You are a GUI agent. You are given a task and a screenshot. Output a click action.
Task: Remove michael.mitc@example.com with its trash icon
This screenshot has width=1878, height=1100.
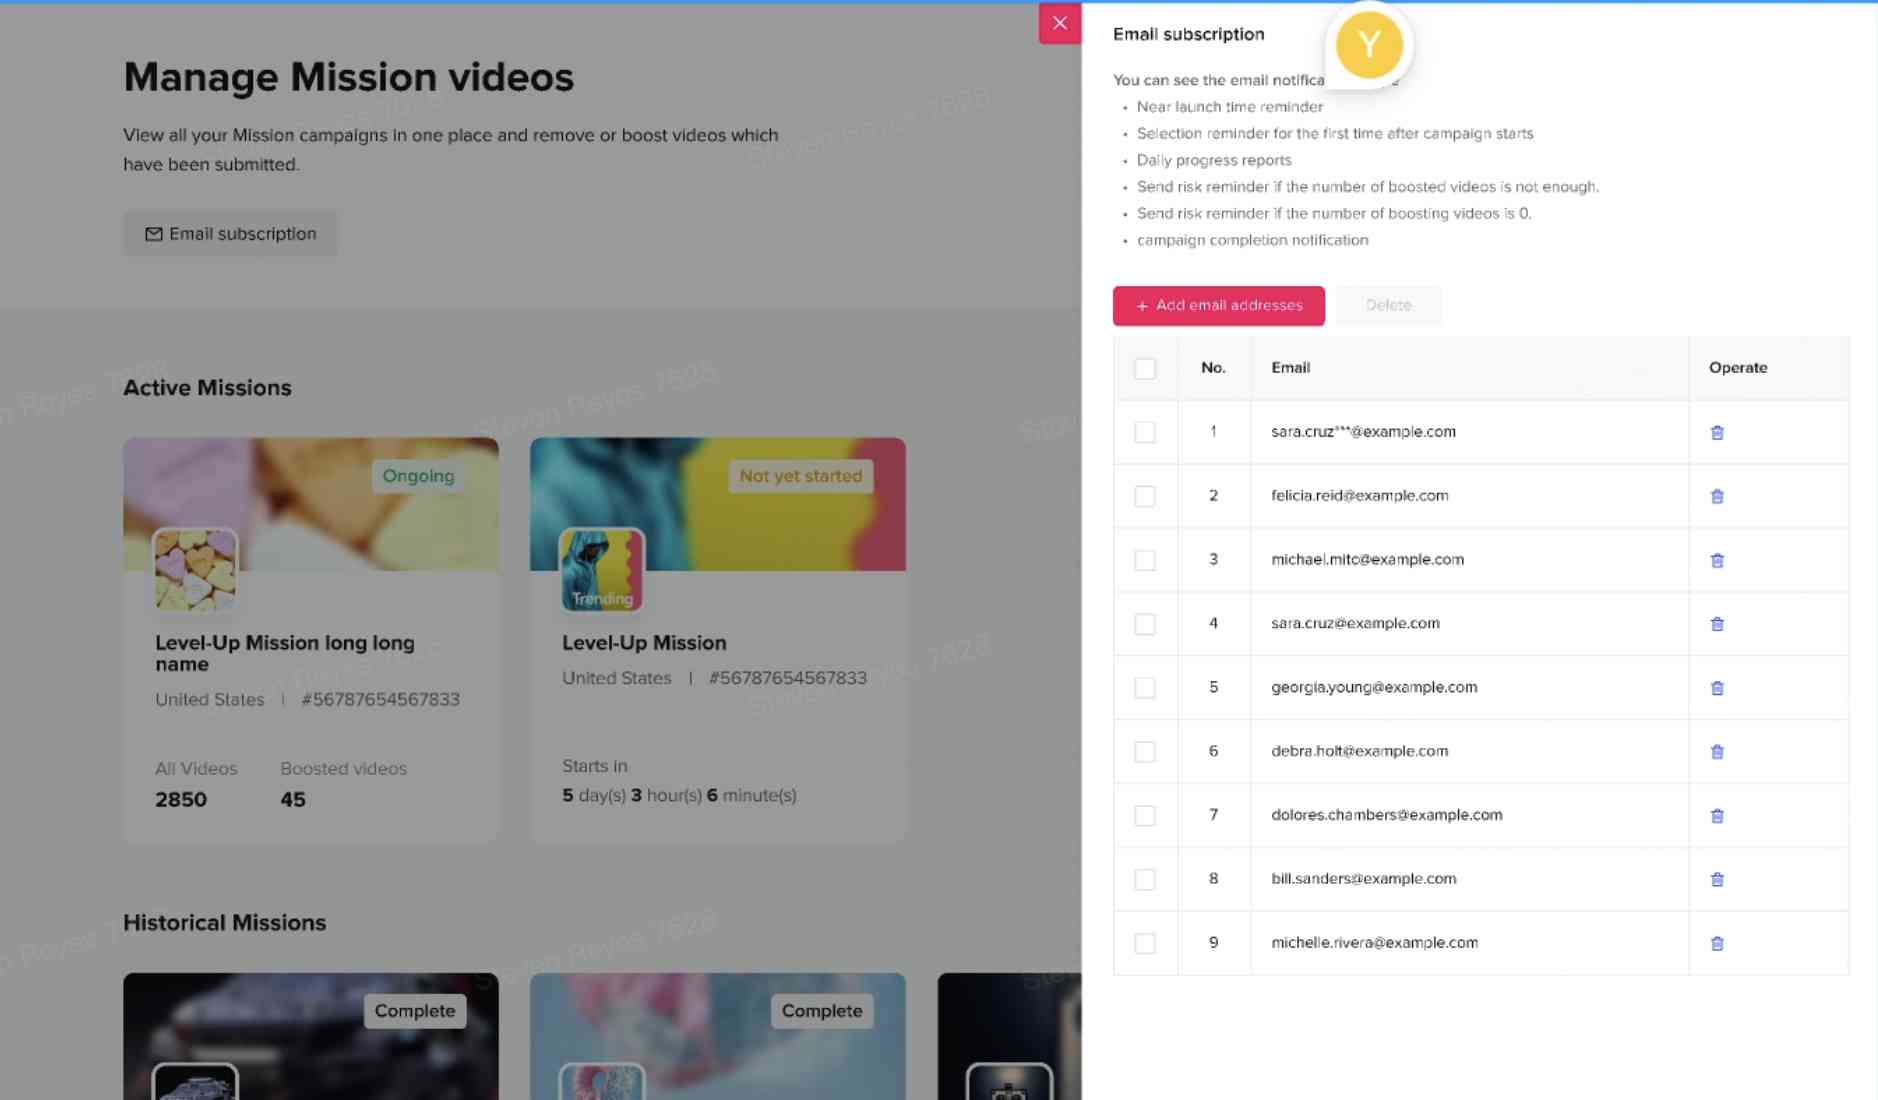point(1717,561)
